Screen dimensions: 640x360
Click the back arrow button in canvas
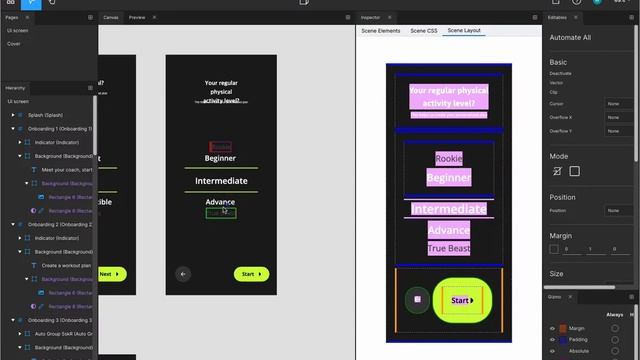pos(183,274)
